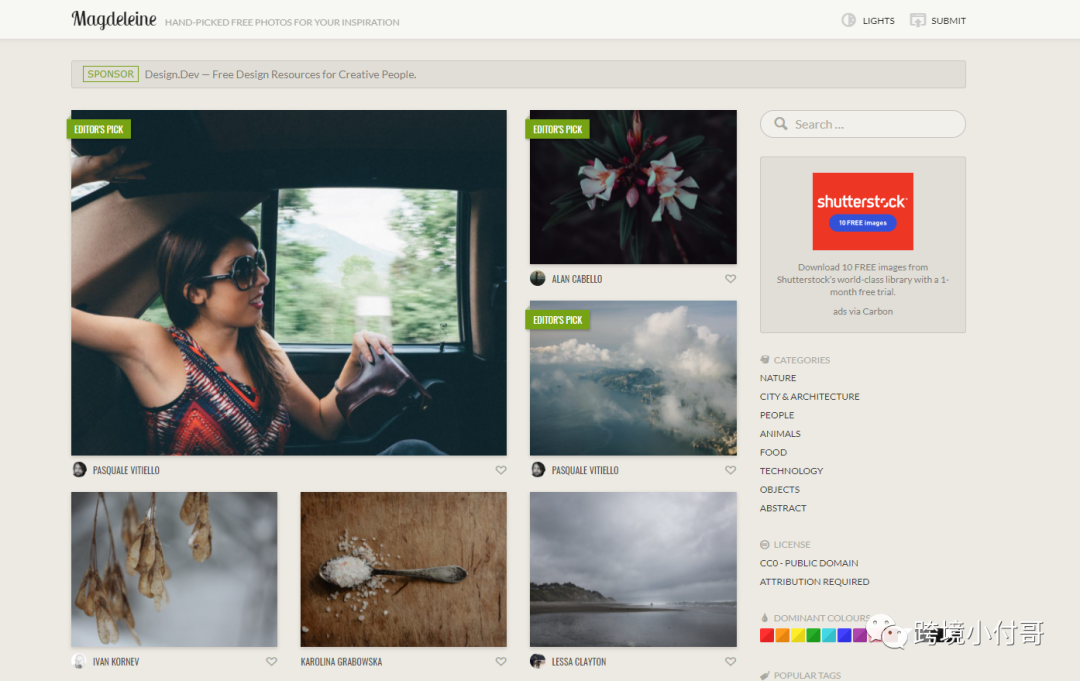Open the aerial clouds coast photo thumbnail
Viewport: 1080px width, 681px height.
pyautogui.click(x=633, y=378)
